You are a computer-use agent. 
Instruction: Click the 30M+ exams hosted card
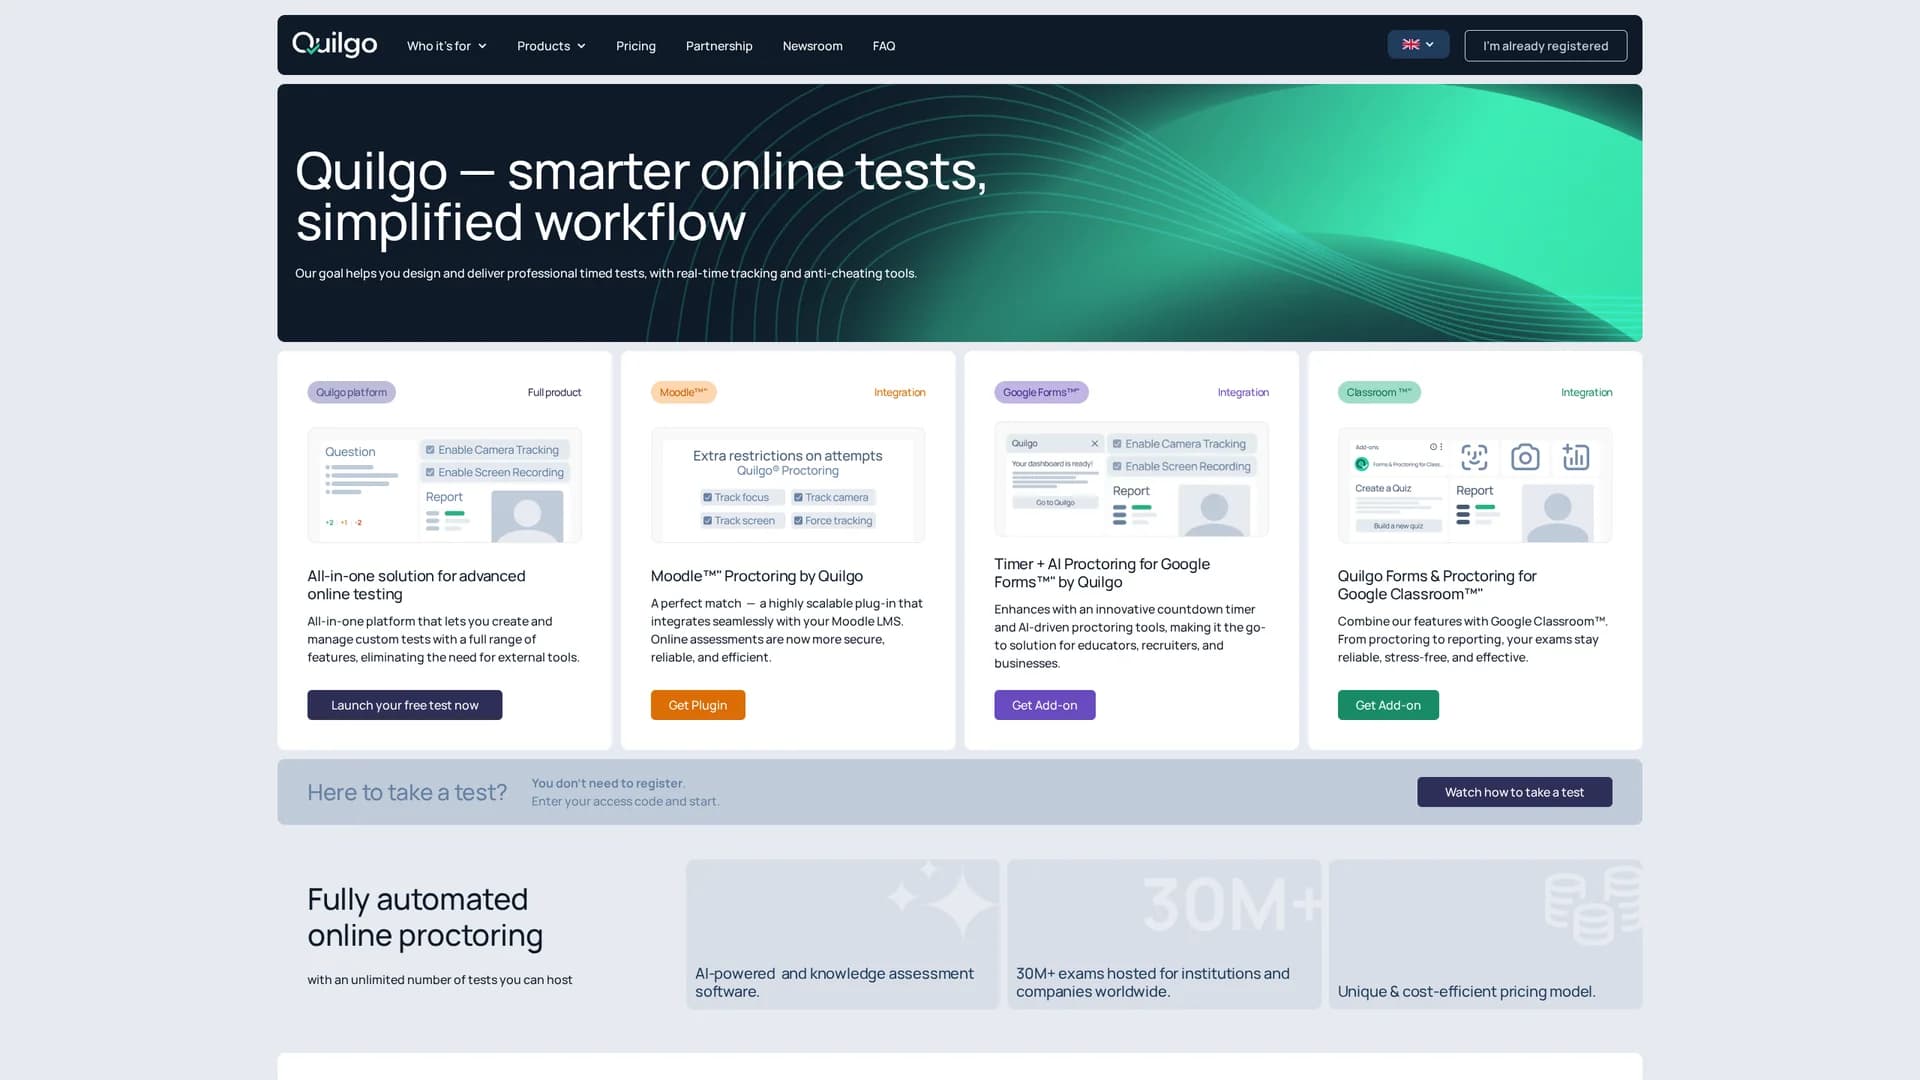1164,934
